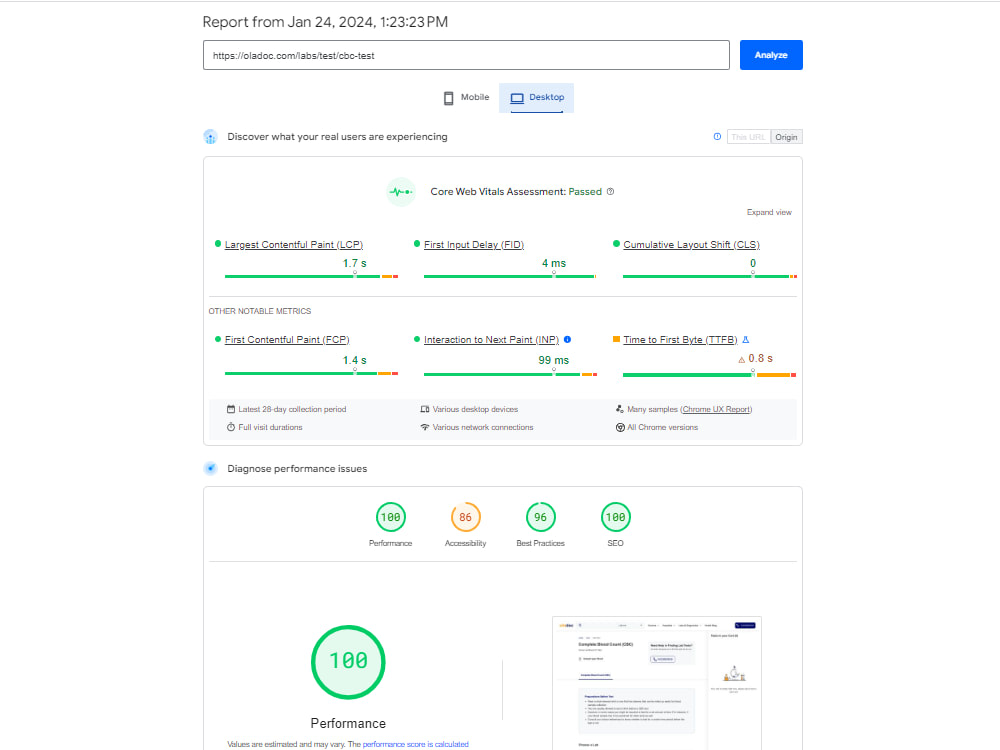Image resolution: width=1000 pixels, height=750 pixels.
Task: Click the devices icon for desktop devices
Action: click(x=425, y=409)
